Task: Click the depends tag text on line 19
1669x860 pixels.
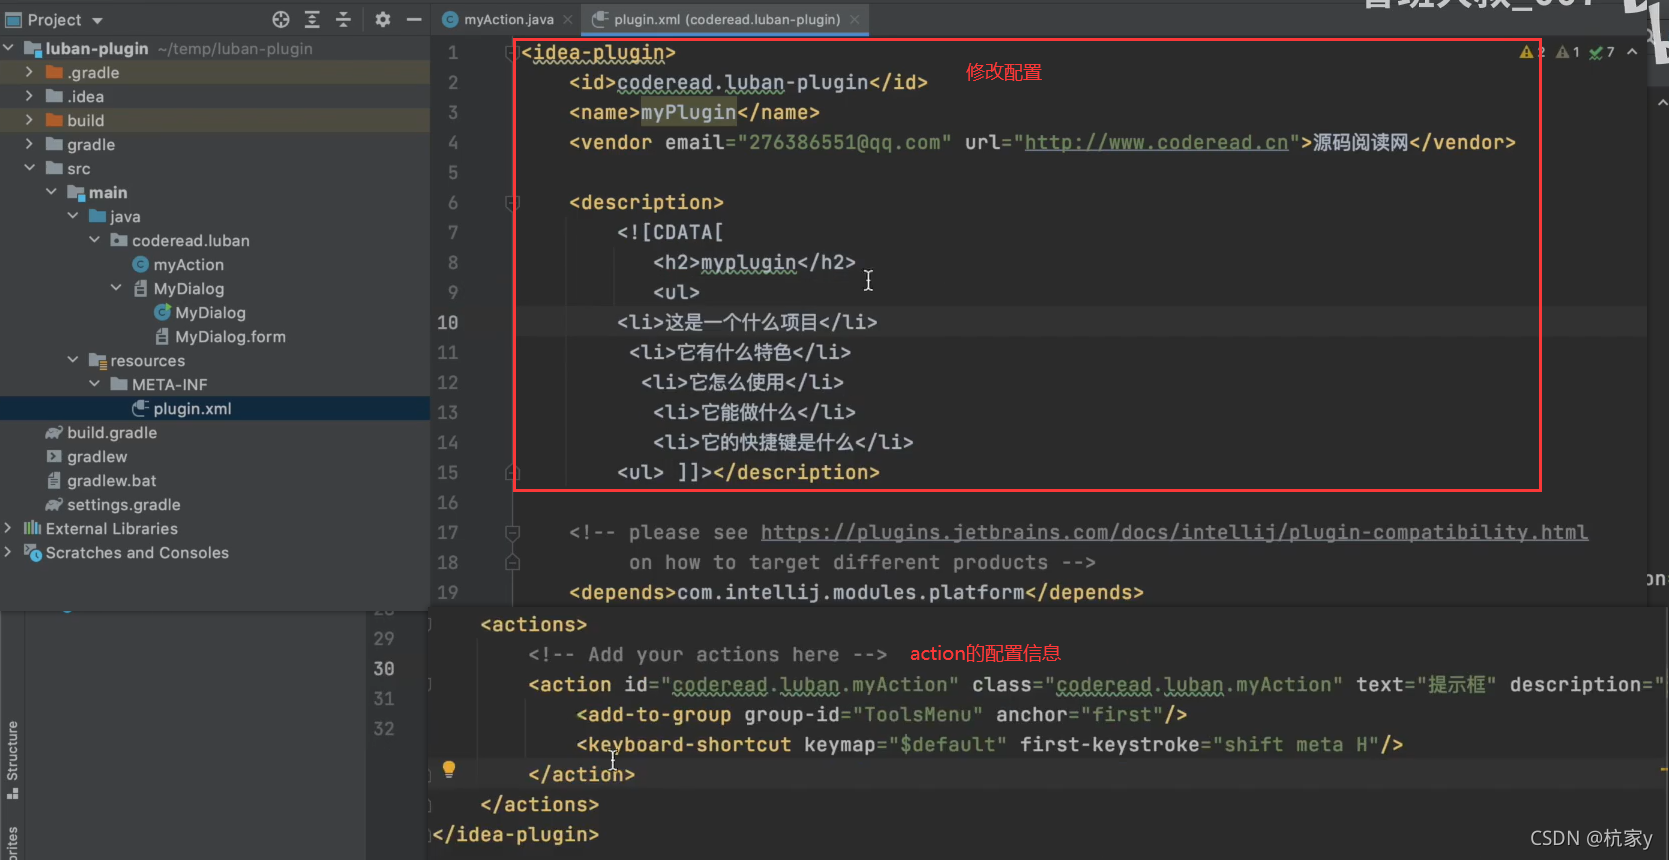Action: [856, 593]
